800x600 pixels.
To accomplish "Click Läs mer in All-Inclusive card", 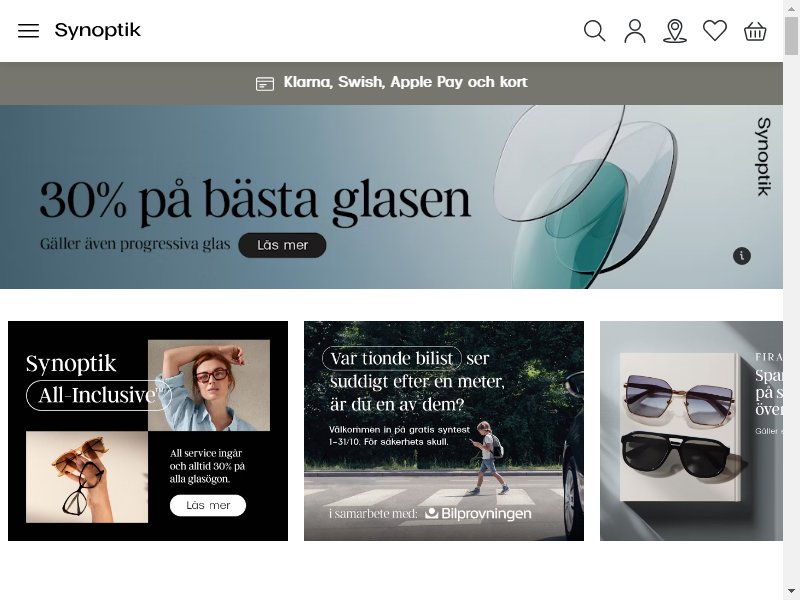I will [208, 505].
